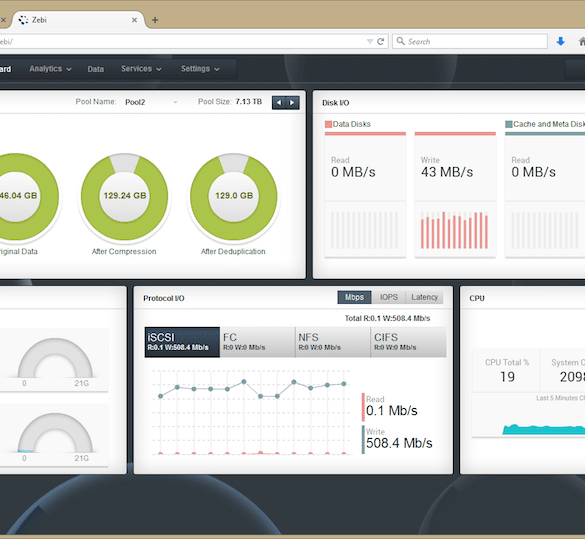Image resolution: width=585 pixels, height=539 pixels.
Task: Open URL history dropdown arrow
Action: click(370, 41)
